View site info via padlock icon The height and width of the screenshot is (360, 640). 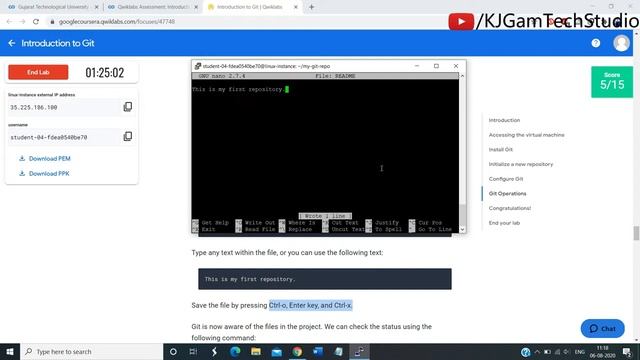coord(52,22)
